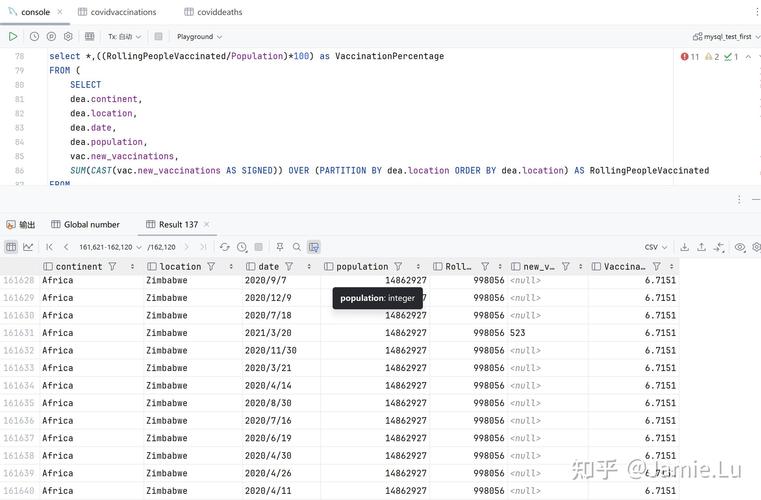This screenshot has height=500, width=761.
Task: Open query history clock icon
Action: coord(34,36)
